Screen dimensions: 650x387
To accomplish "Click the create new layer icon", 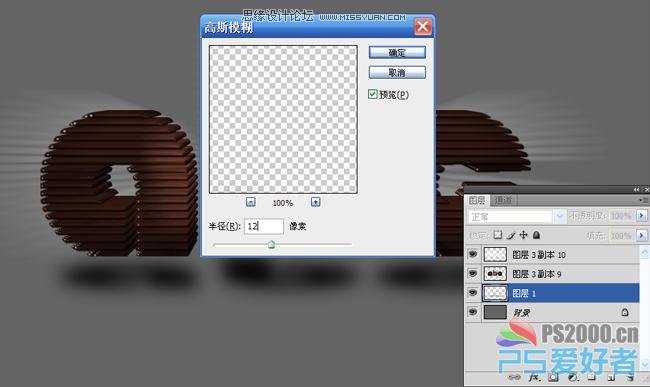I will (x=611, y=377).
